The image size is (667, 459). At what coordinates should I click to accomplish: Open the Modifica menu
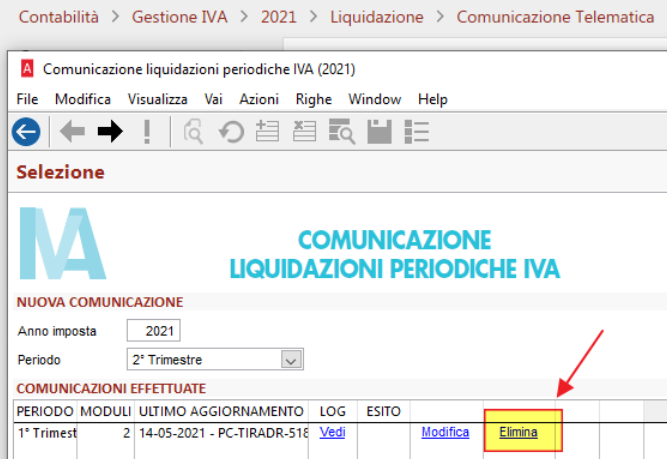click(x=83, y=99)
